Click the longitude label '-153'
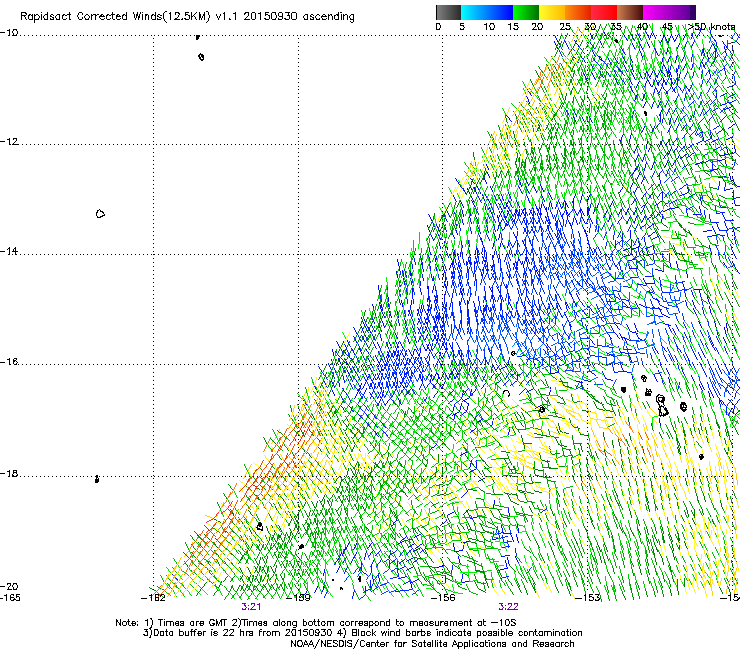The height and width of the screenshot is (650, 740). point(588,598)
